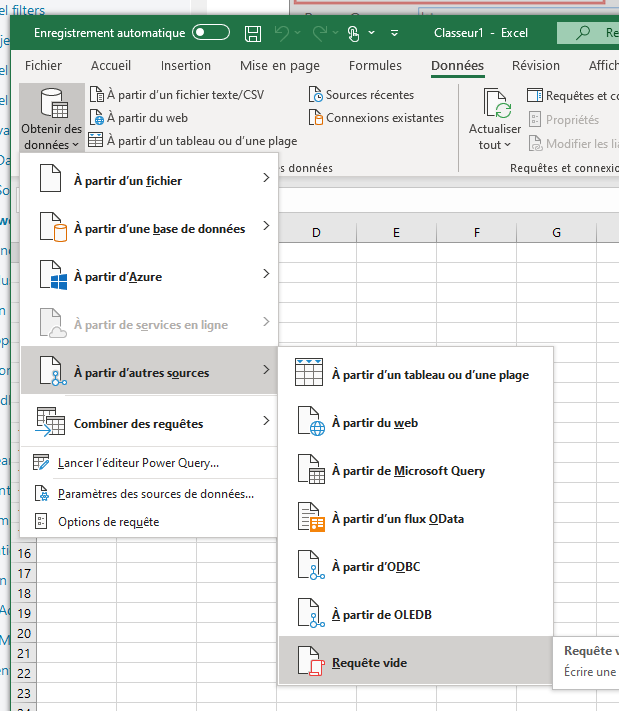Click the Undo arrow icon
Image resolution: width=619 pixels, height=711 pixels.
282,33
